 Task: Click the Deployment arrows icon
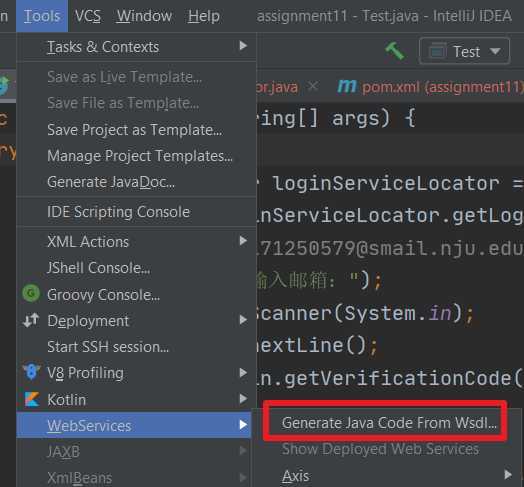point(31,320)
